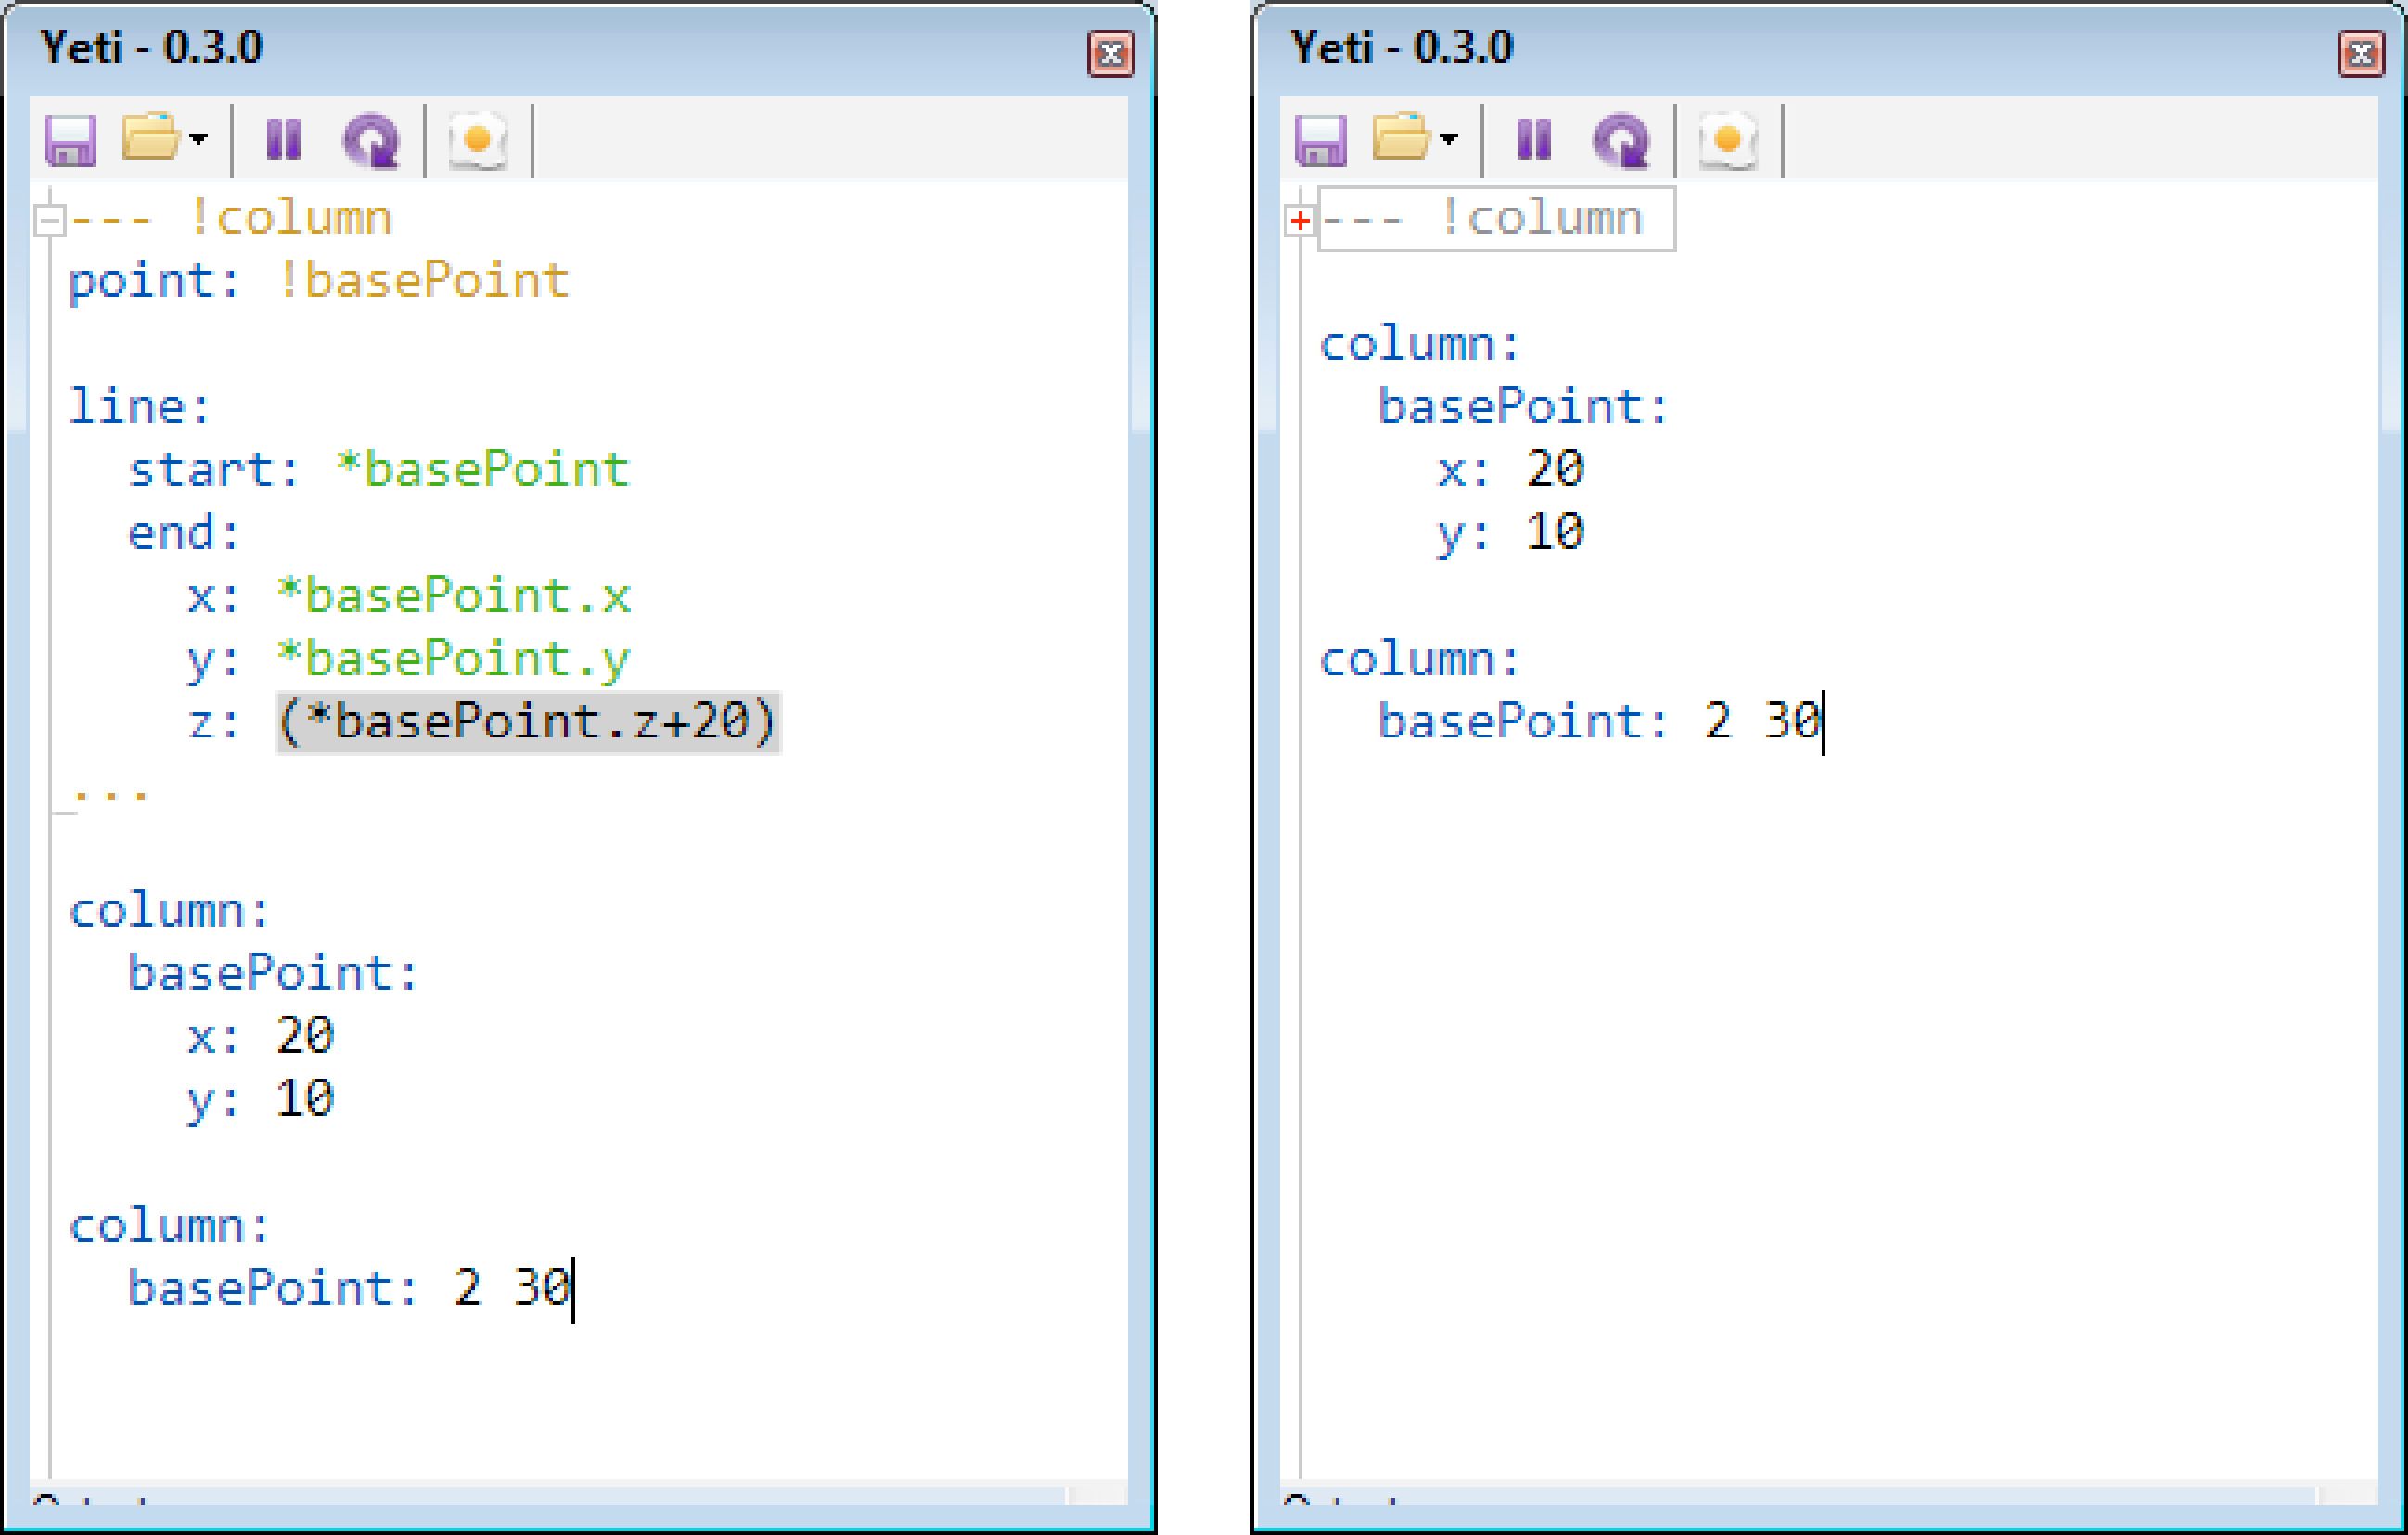This screenshot has height=1535, width=2408.
Task: Click the save icon in right Yeti window
Action: (1321, 139)
